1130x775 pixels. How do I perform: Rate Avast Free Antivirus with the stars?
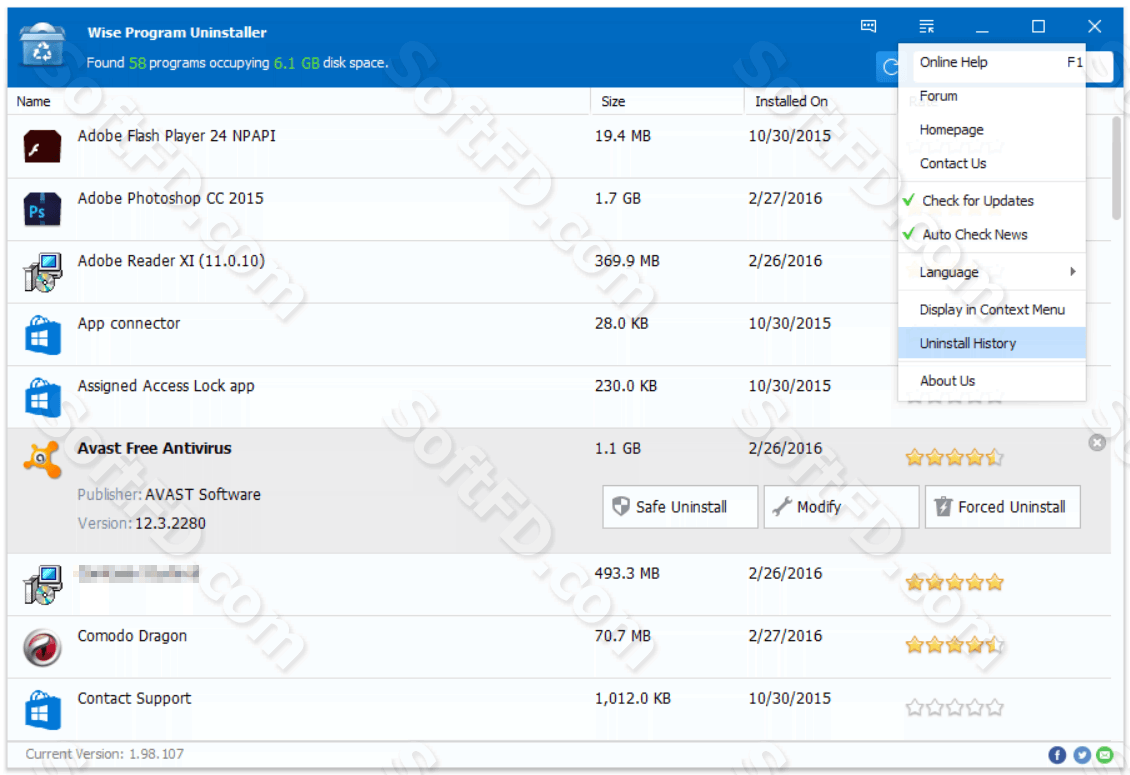pos(954,457)
